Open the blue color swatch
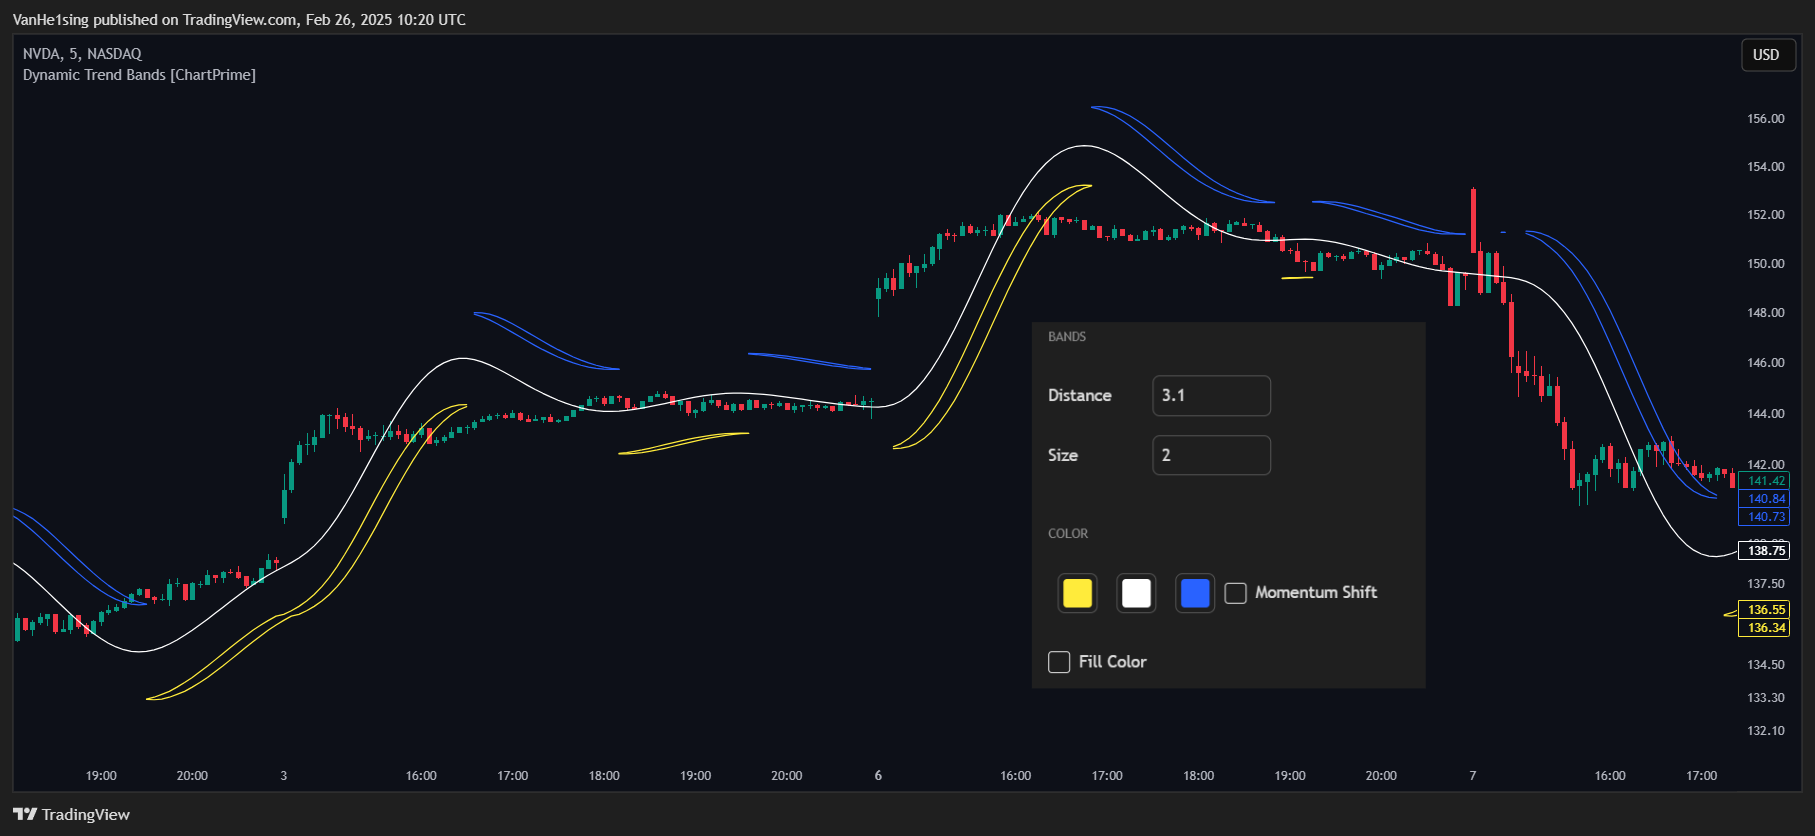The width and height of the screenshot is (1815, 836). pos(1195,593)
